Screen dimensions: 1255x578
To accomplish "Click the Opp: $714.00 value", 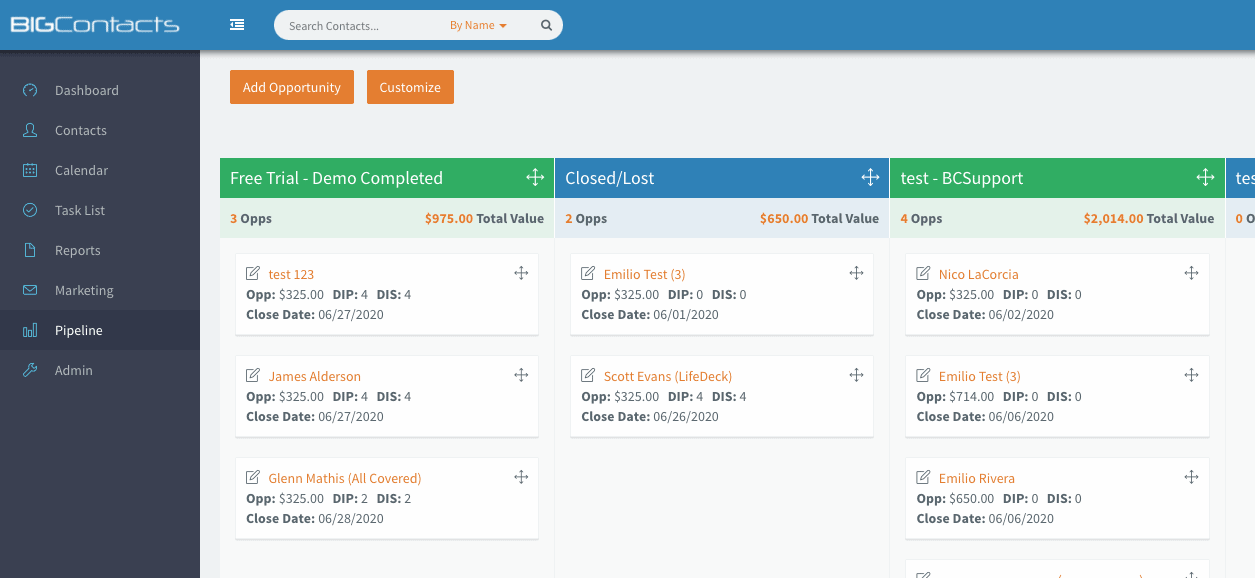I will (x=956, y=396).
